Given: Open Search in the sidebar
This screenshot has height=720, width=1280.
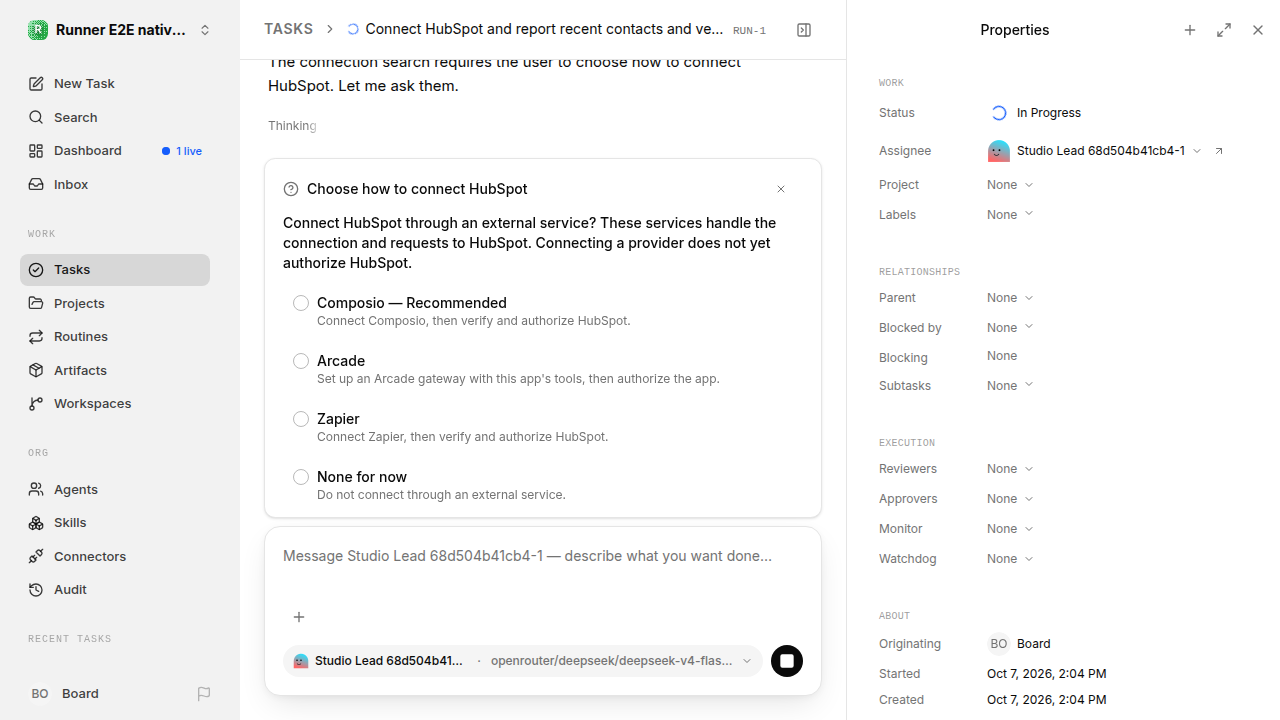Looking at the screenshot, I should pyautogui.click(x=115, y=117).
